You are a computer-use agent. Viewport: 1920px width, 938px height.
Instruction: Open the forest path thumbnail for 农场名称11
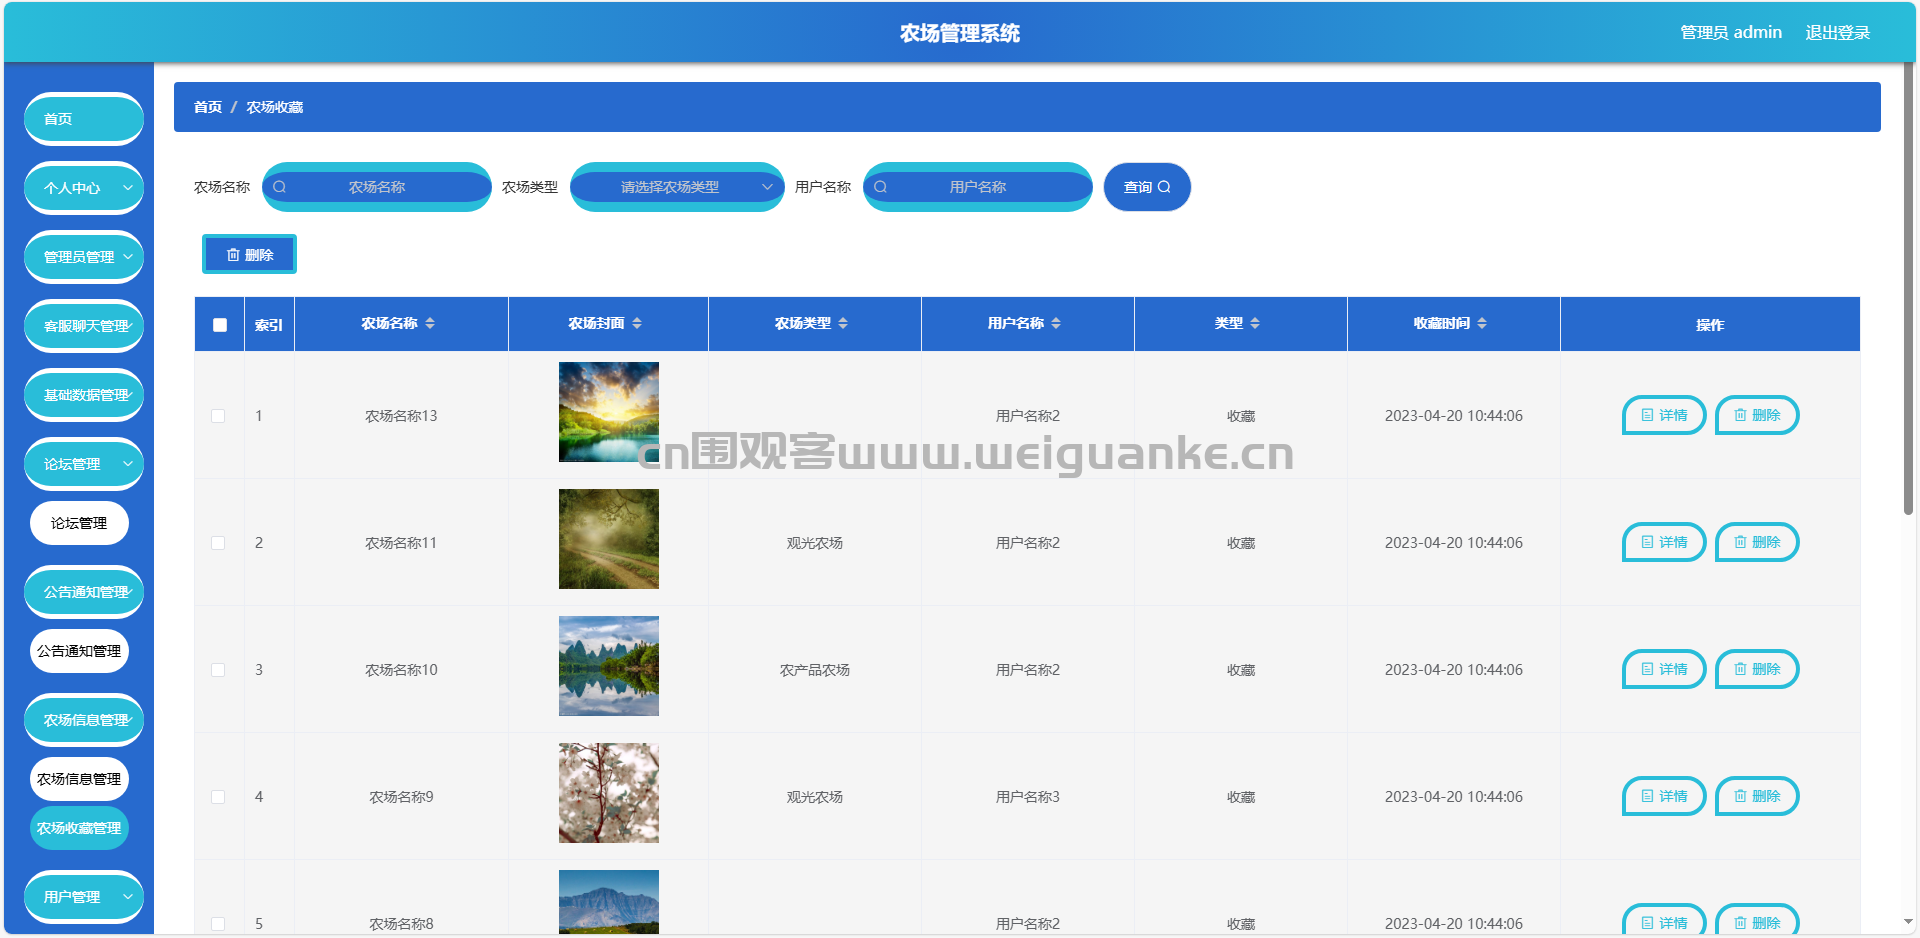[609, 539]
